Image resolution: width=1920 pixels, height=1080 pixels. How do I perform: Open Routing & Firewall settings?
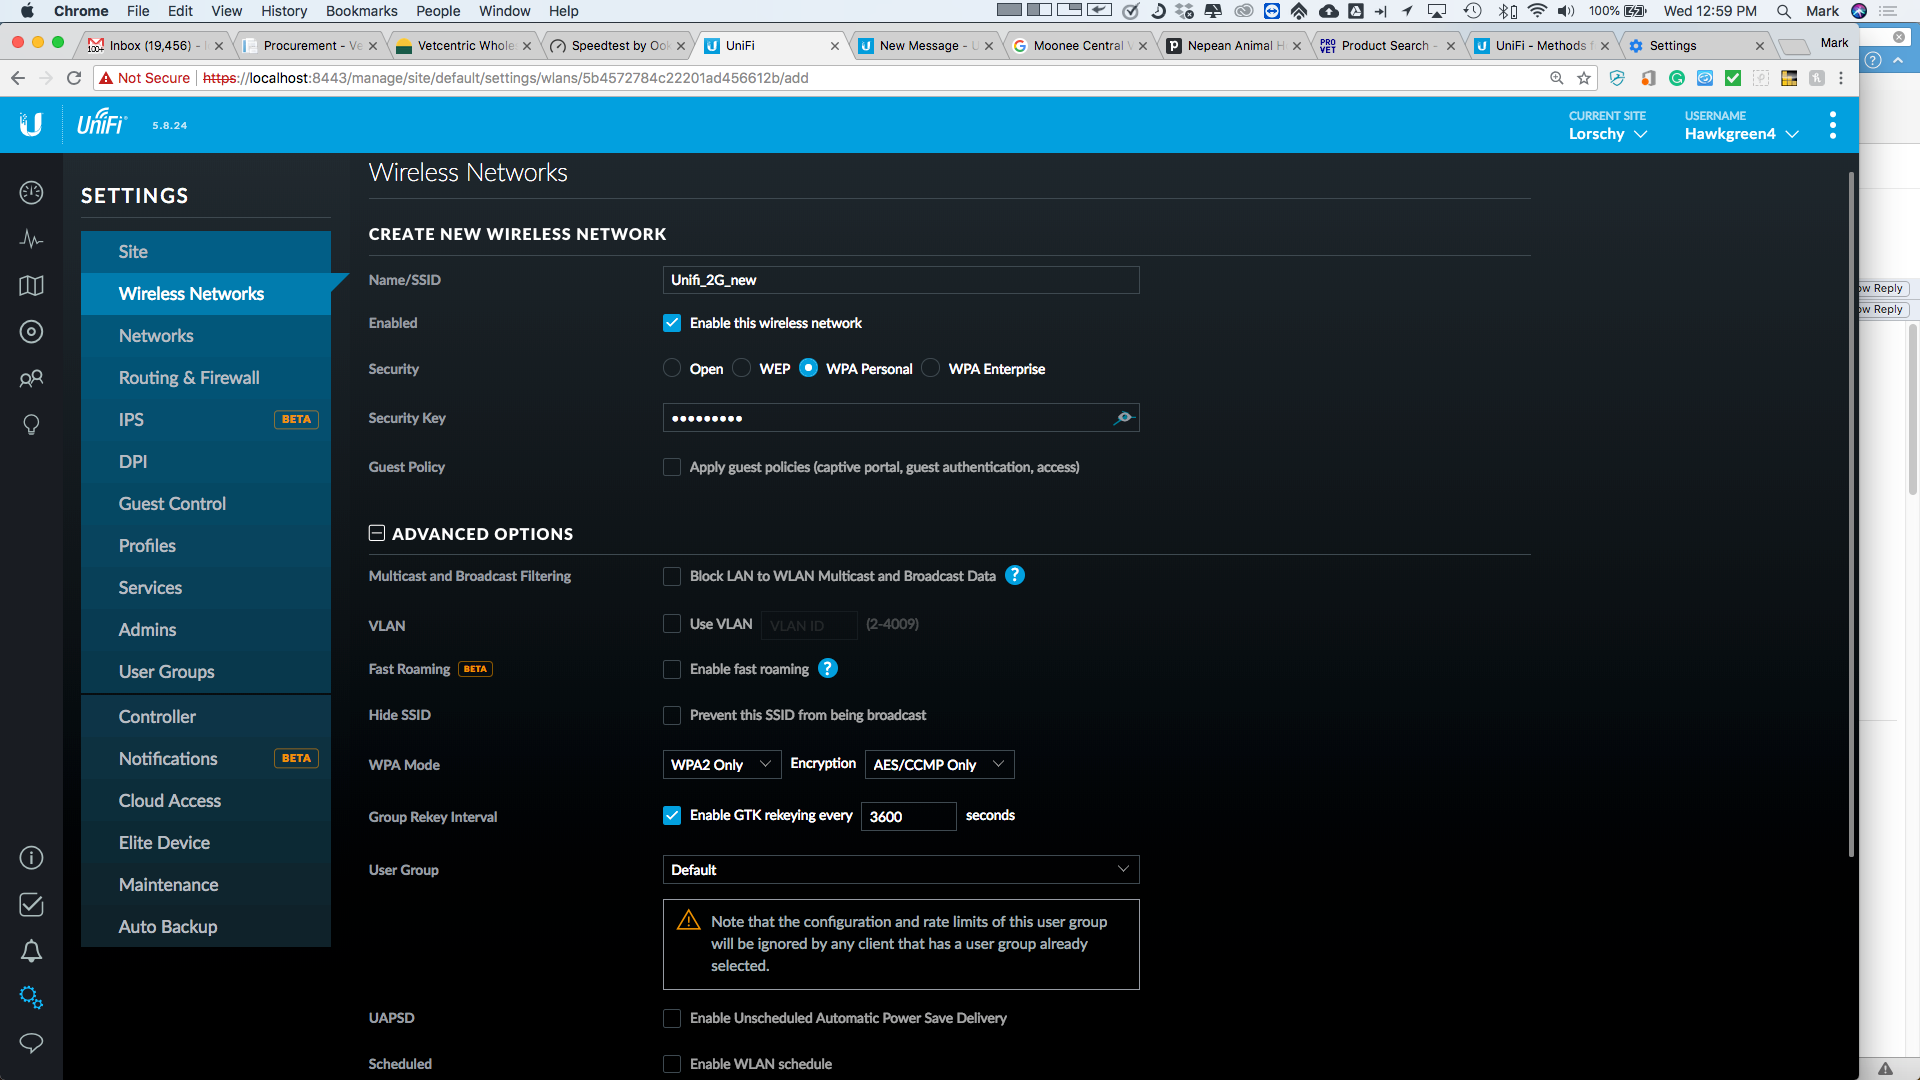point(189,378)
